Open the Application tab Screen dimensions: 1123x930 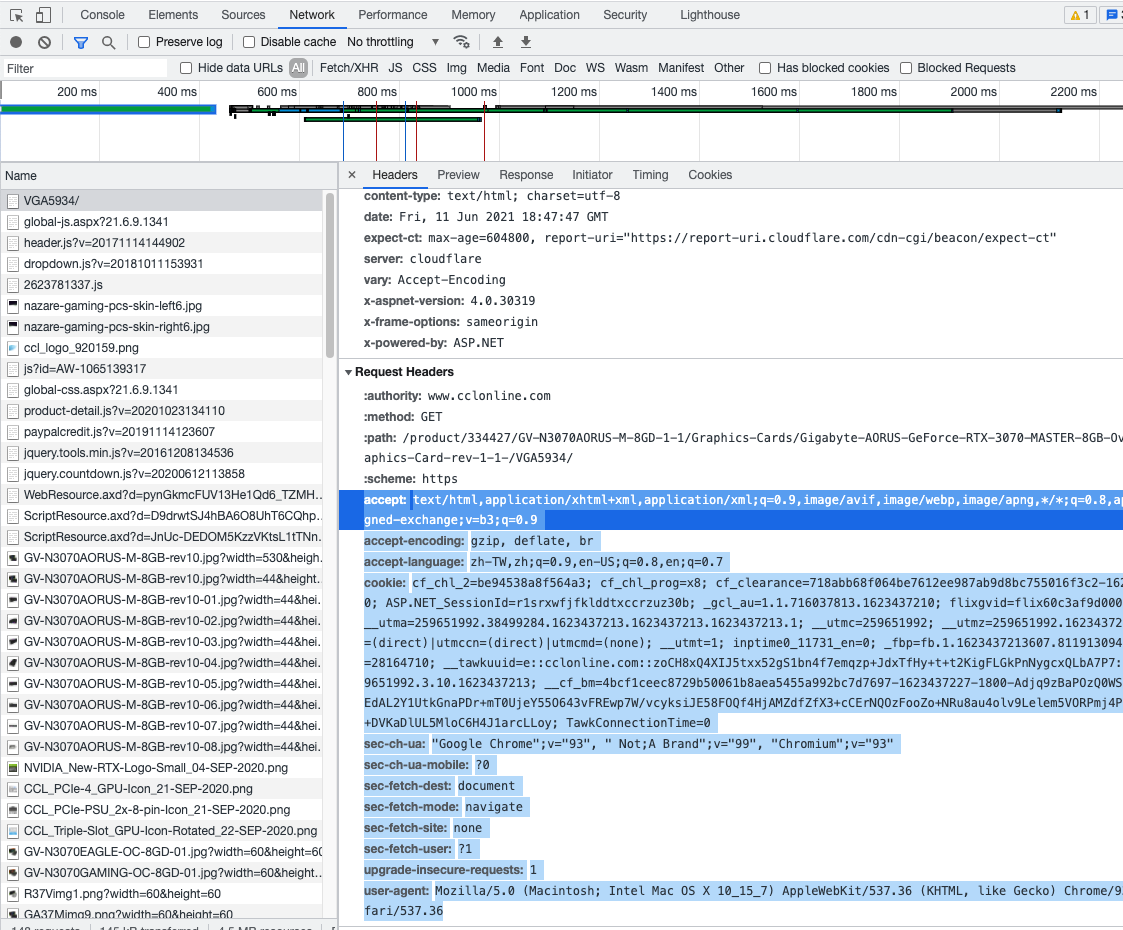(549, 15)
